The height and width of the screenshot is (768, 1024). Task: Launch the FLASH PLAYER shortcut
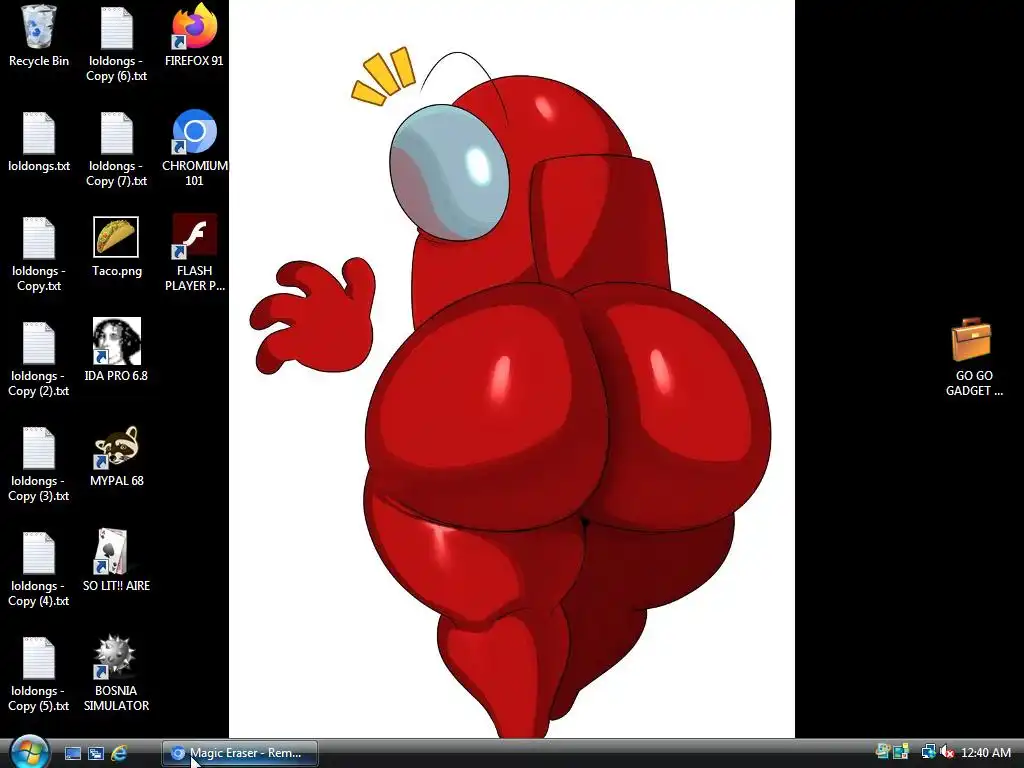[x=194, y=253]
